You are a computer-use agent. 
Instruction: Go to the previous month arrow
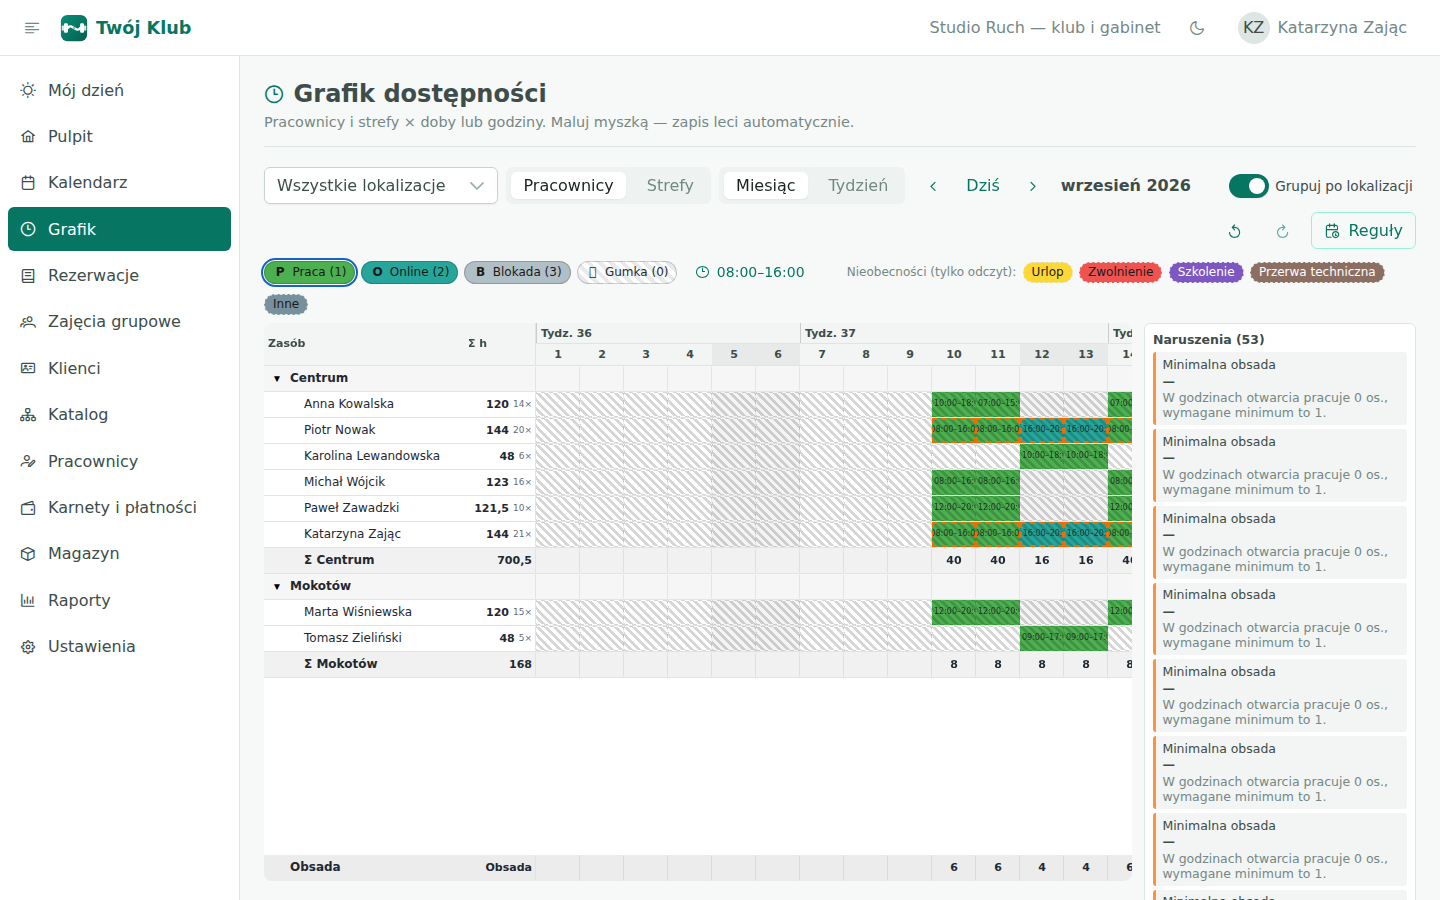933,186
